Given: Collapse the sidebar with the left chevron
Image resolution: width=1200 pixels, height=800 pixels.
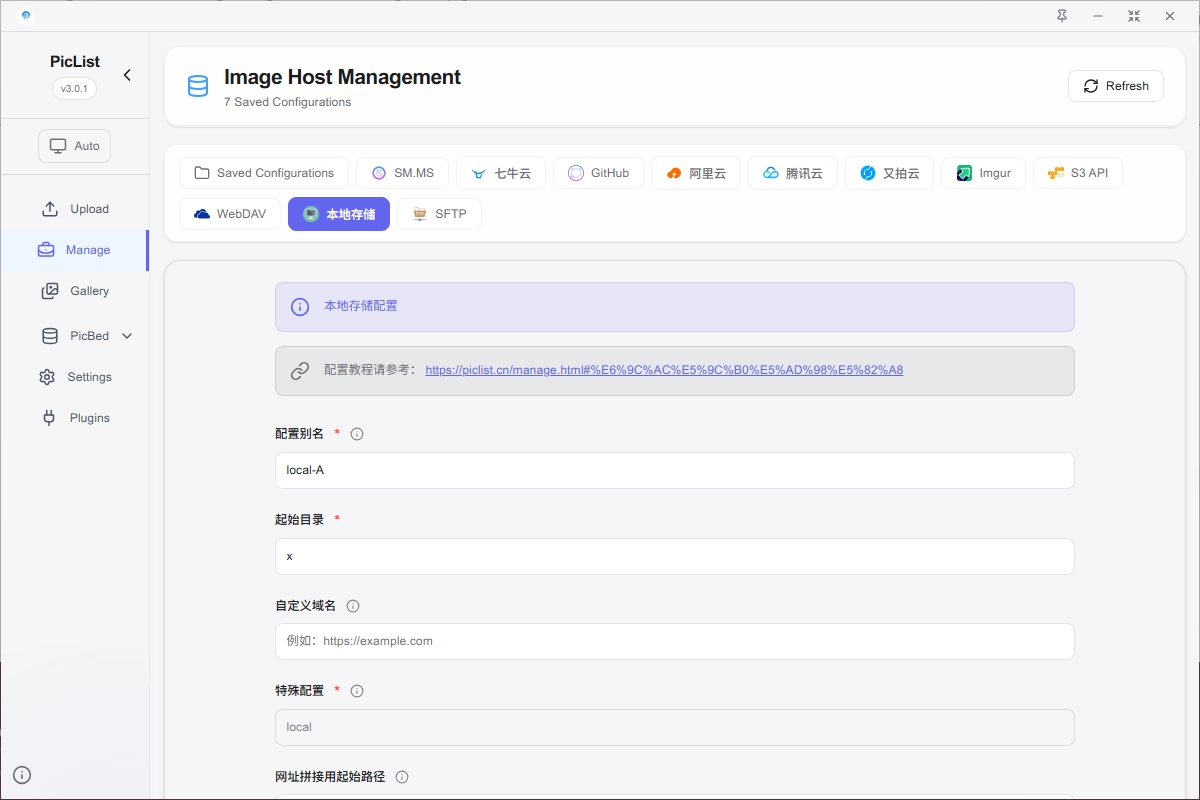Looking at the screenshot, I should click(127, 75).
